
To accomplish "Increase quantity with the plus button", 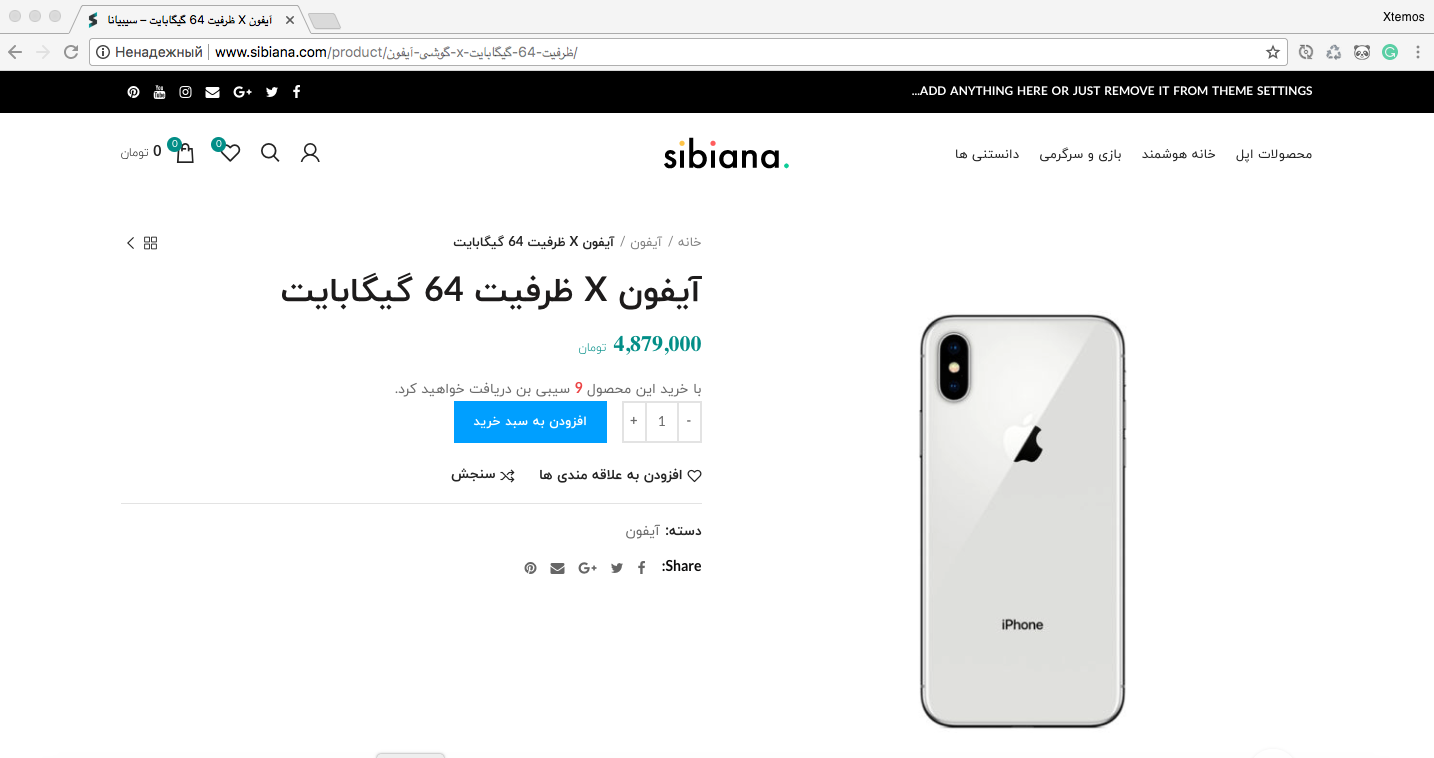I will tap(634, 422).
